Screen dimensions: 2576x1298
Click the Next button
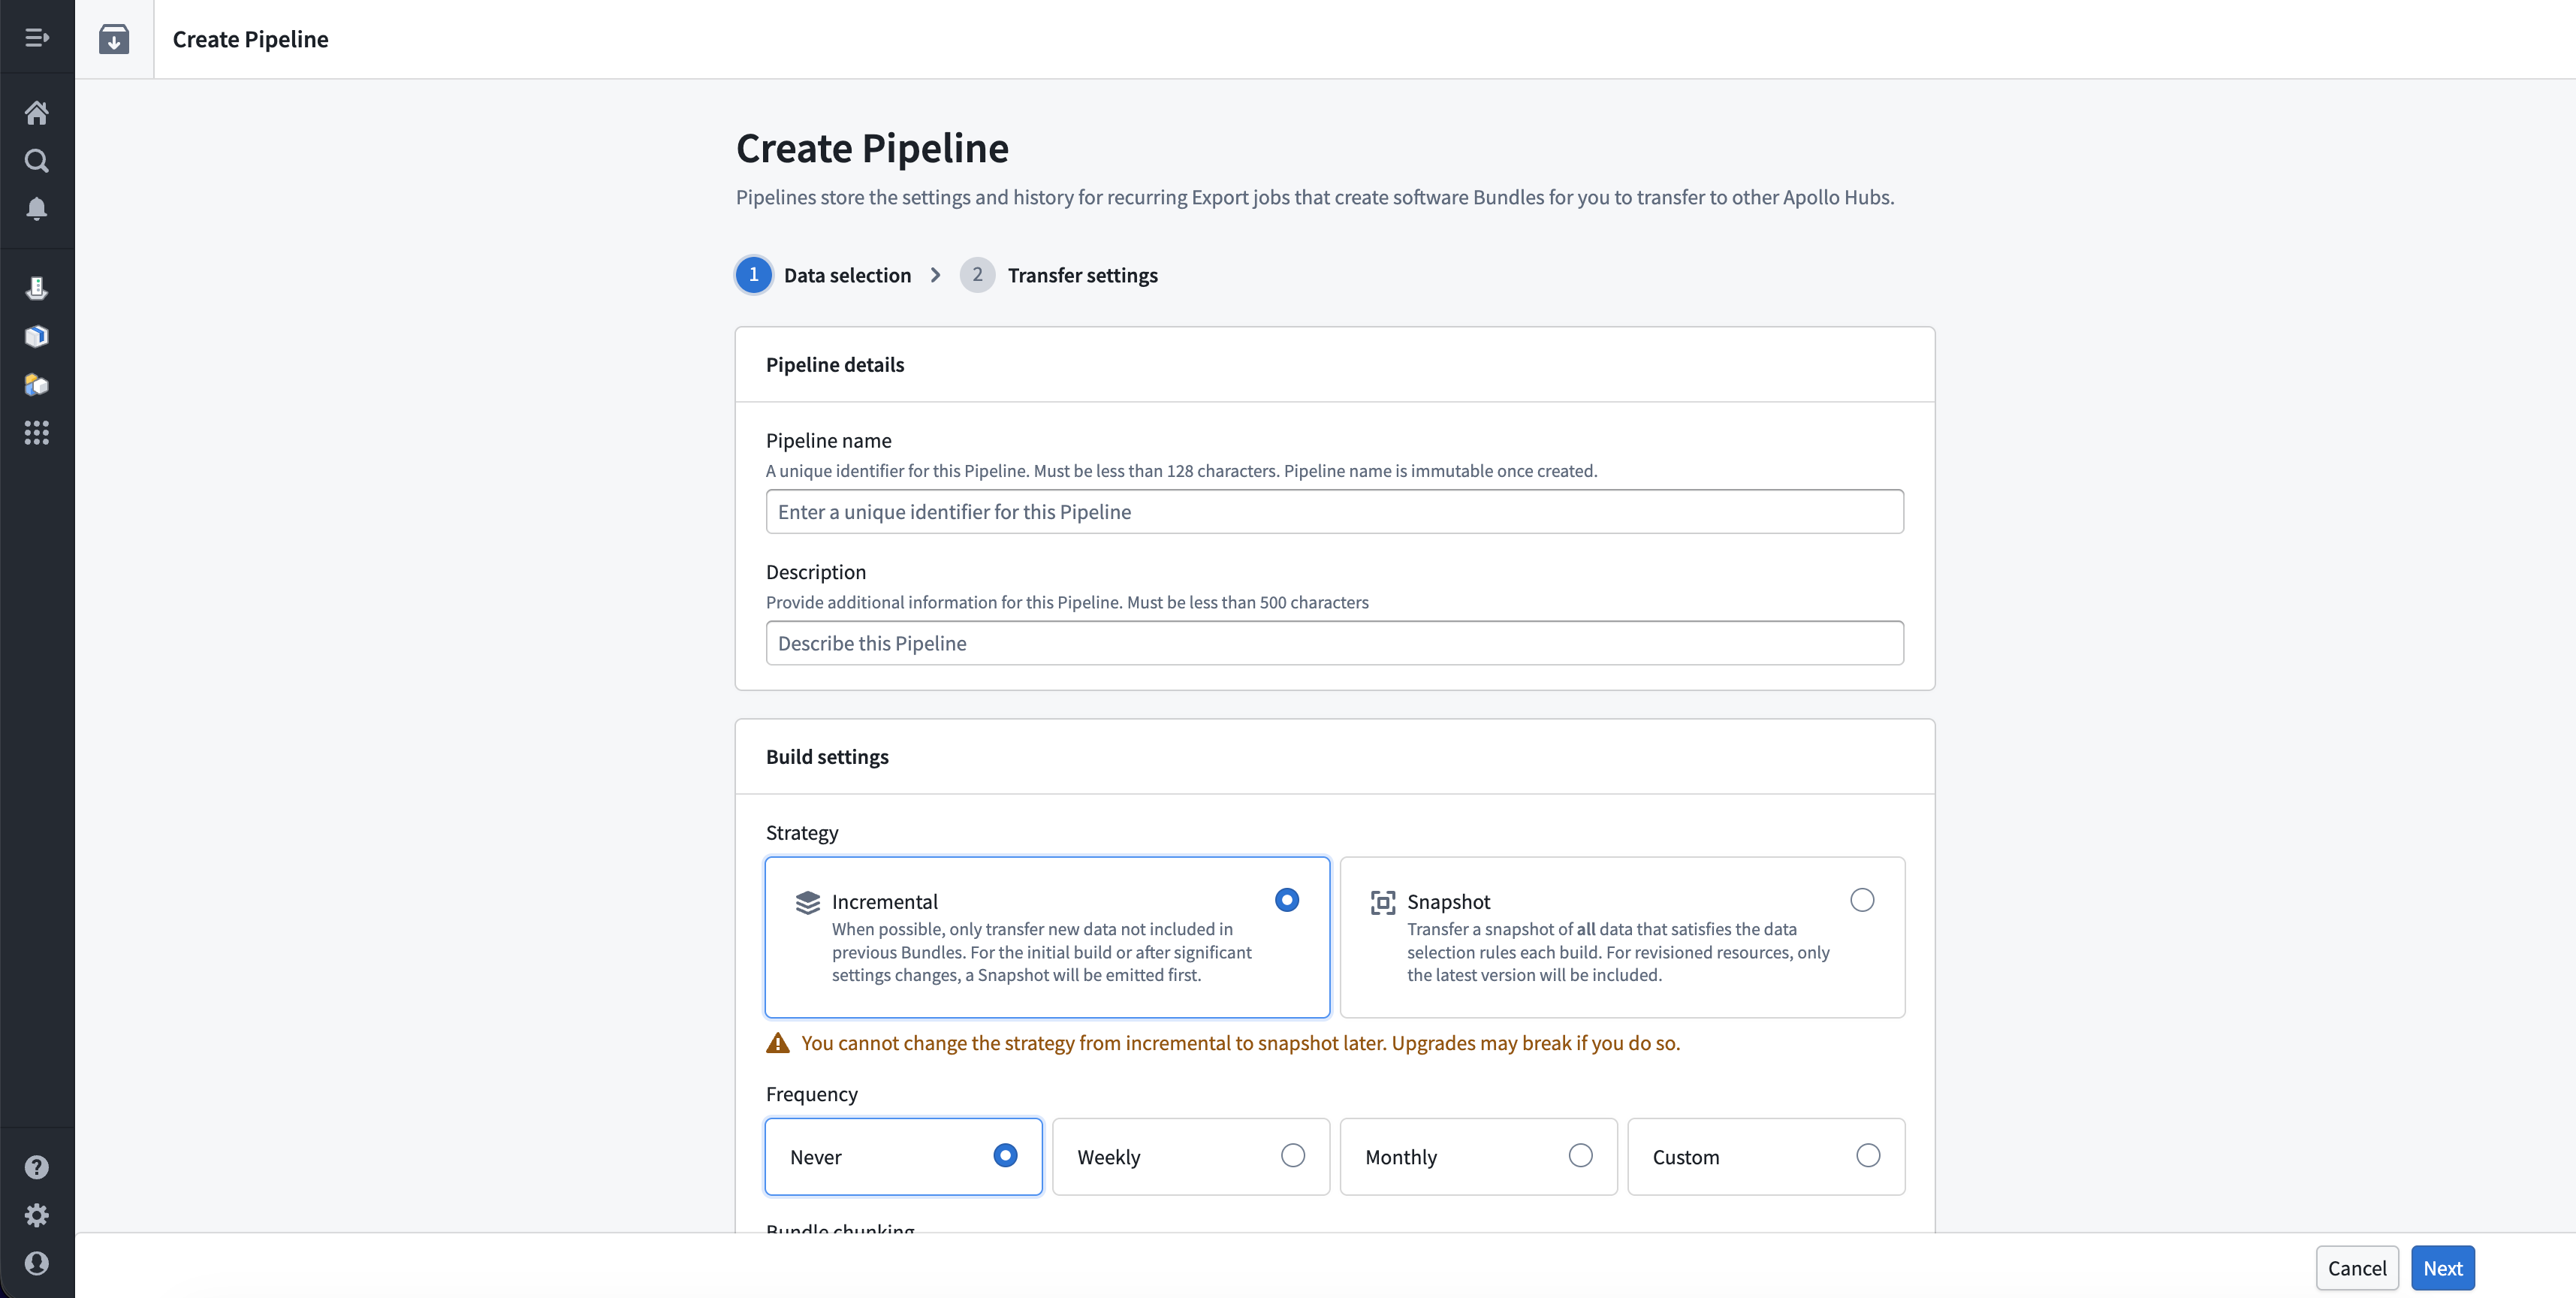(x=2443, y=1268)
